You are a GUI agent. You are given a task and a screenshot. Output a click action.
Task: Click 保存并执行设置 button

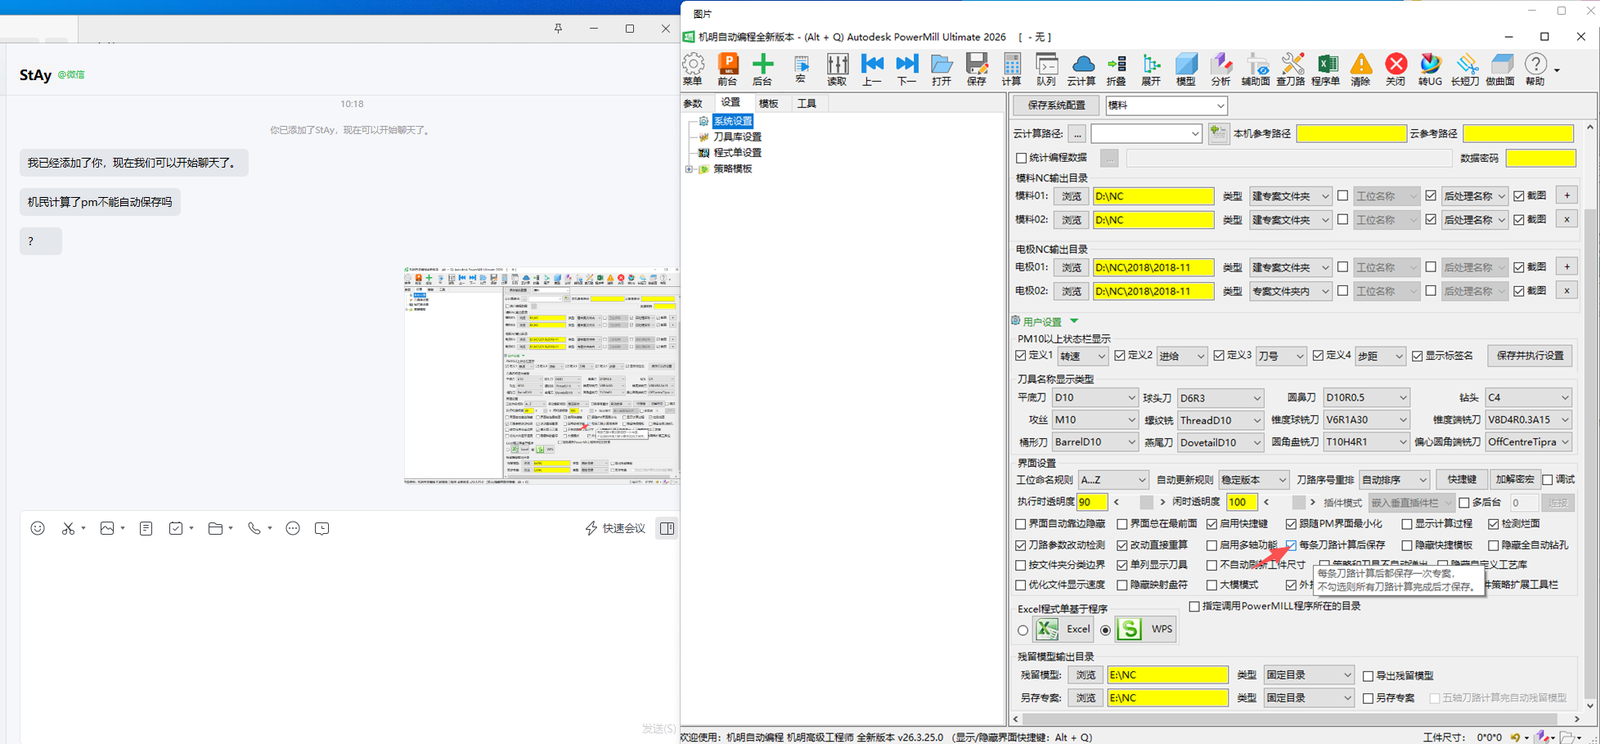[x=1530, y=356]
